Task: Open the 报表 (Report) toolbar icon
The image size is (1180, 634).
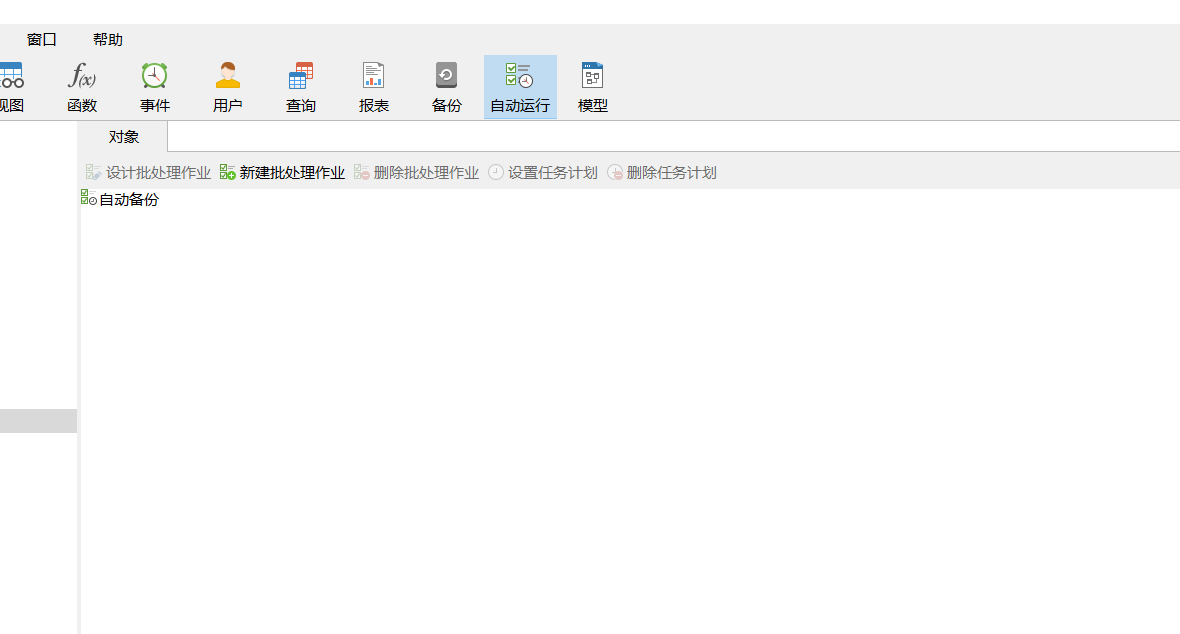Action: tap(374, 86)
